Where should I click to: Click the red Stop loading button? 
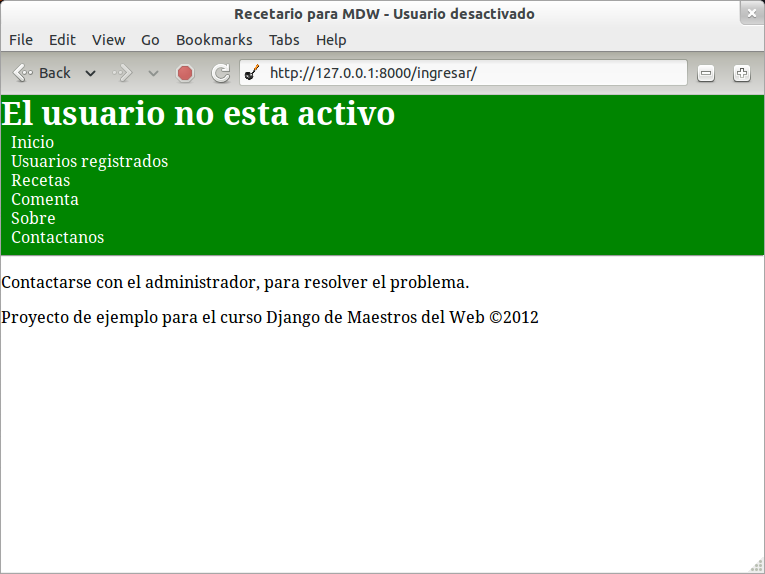(x=185, y=73)
